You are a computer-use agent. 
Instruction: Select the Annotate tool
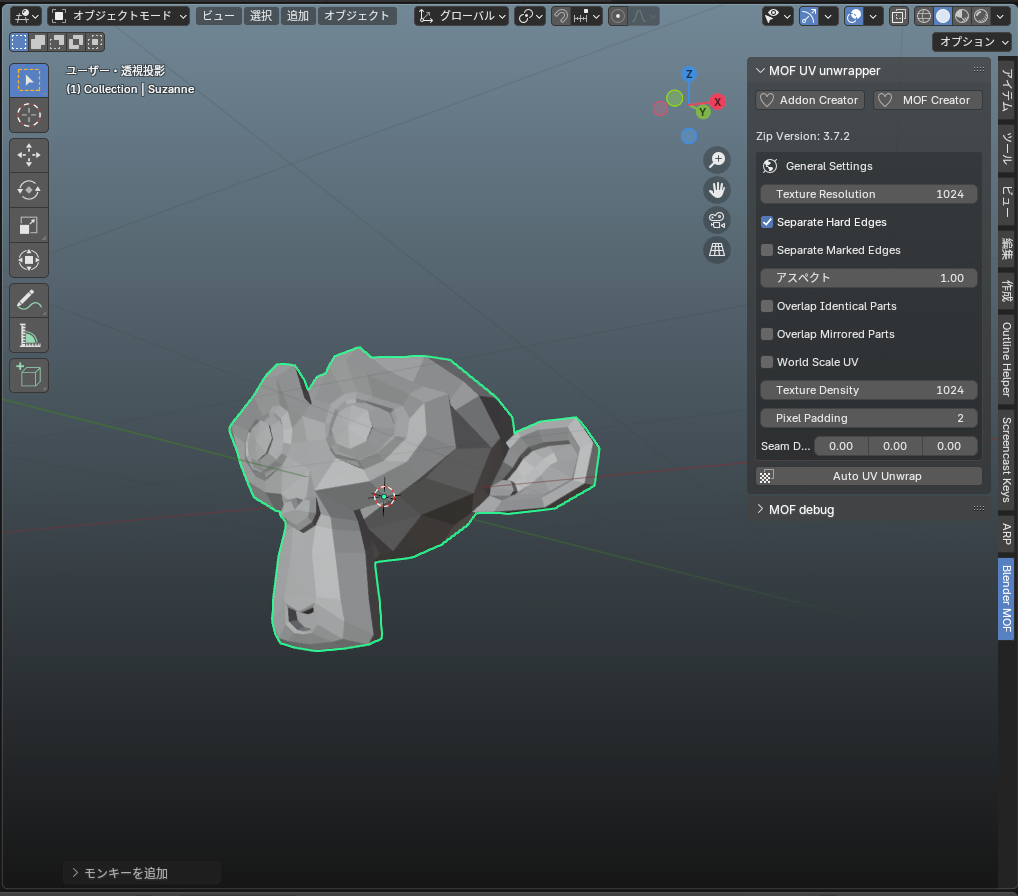point(29,301)
